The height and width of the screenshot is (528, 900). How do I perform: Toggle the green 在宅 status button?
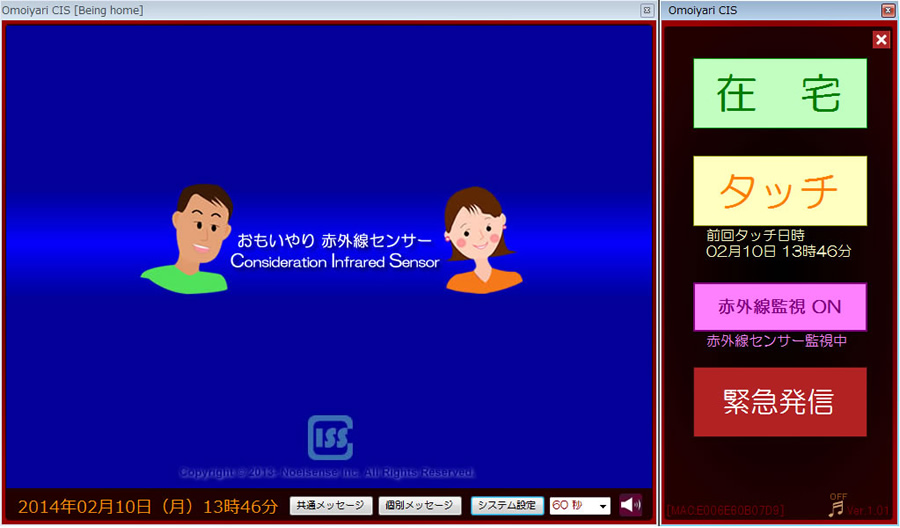(x=780, y=93)
